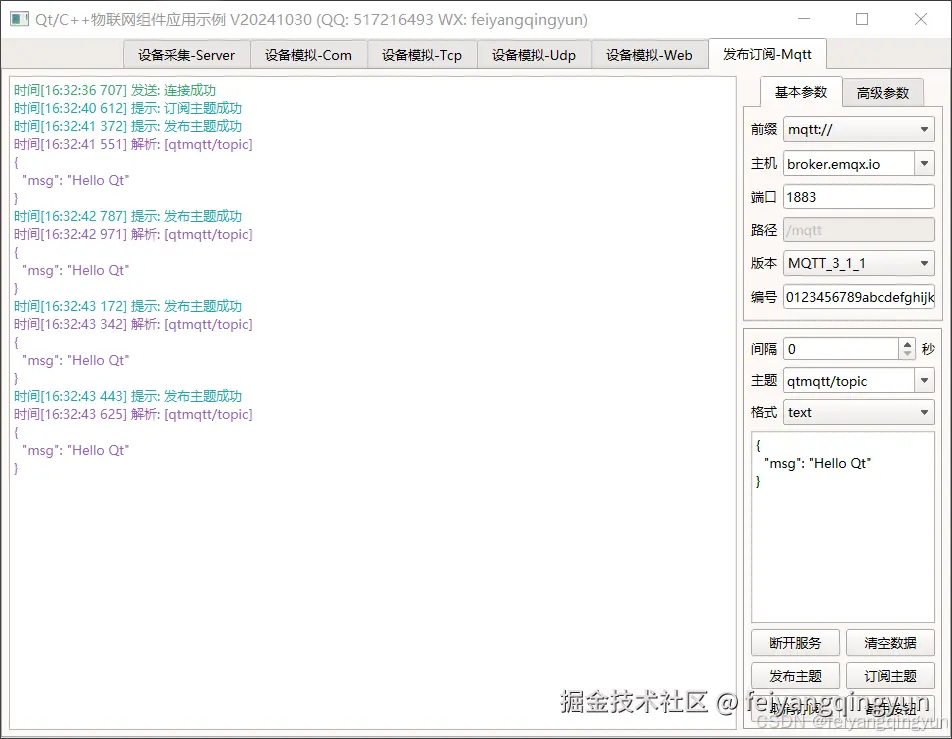Switch to the 设备采集-Server tab
The image size is (952, 739).
(186, 55)
